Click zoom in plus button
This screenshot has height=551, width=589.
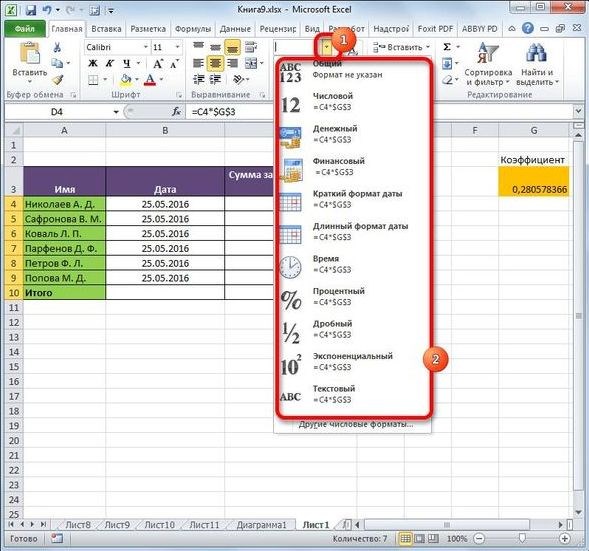point(565,539)
